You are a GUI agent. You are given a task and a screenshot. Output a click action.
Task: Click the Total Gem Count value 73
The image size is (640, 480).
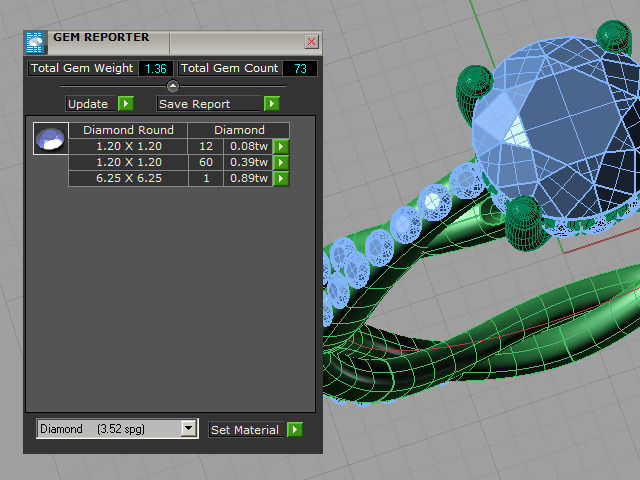coord(300,69)
